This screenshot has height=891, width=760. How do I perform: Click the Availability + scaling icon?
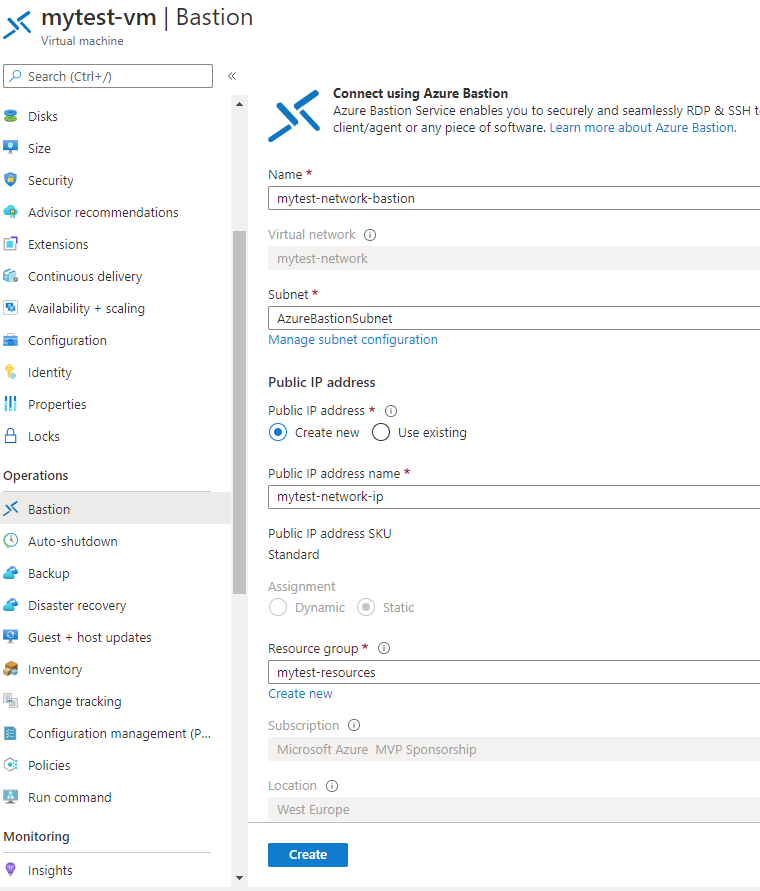point(10,308)
